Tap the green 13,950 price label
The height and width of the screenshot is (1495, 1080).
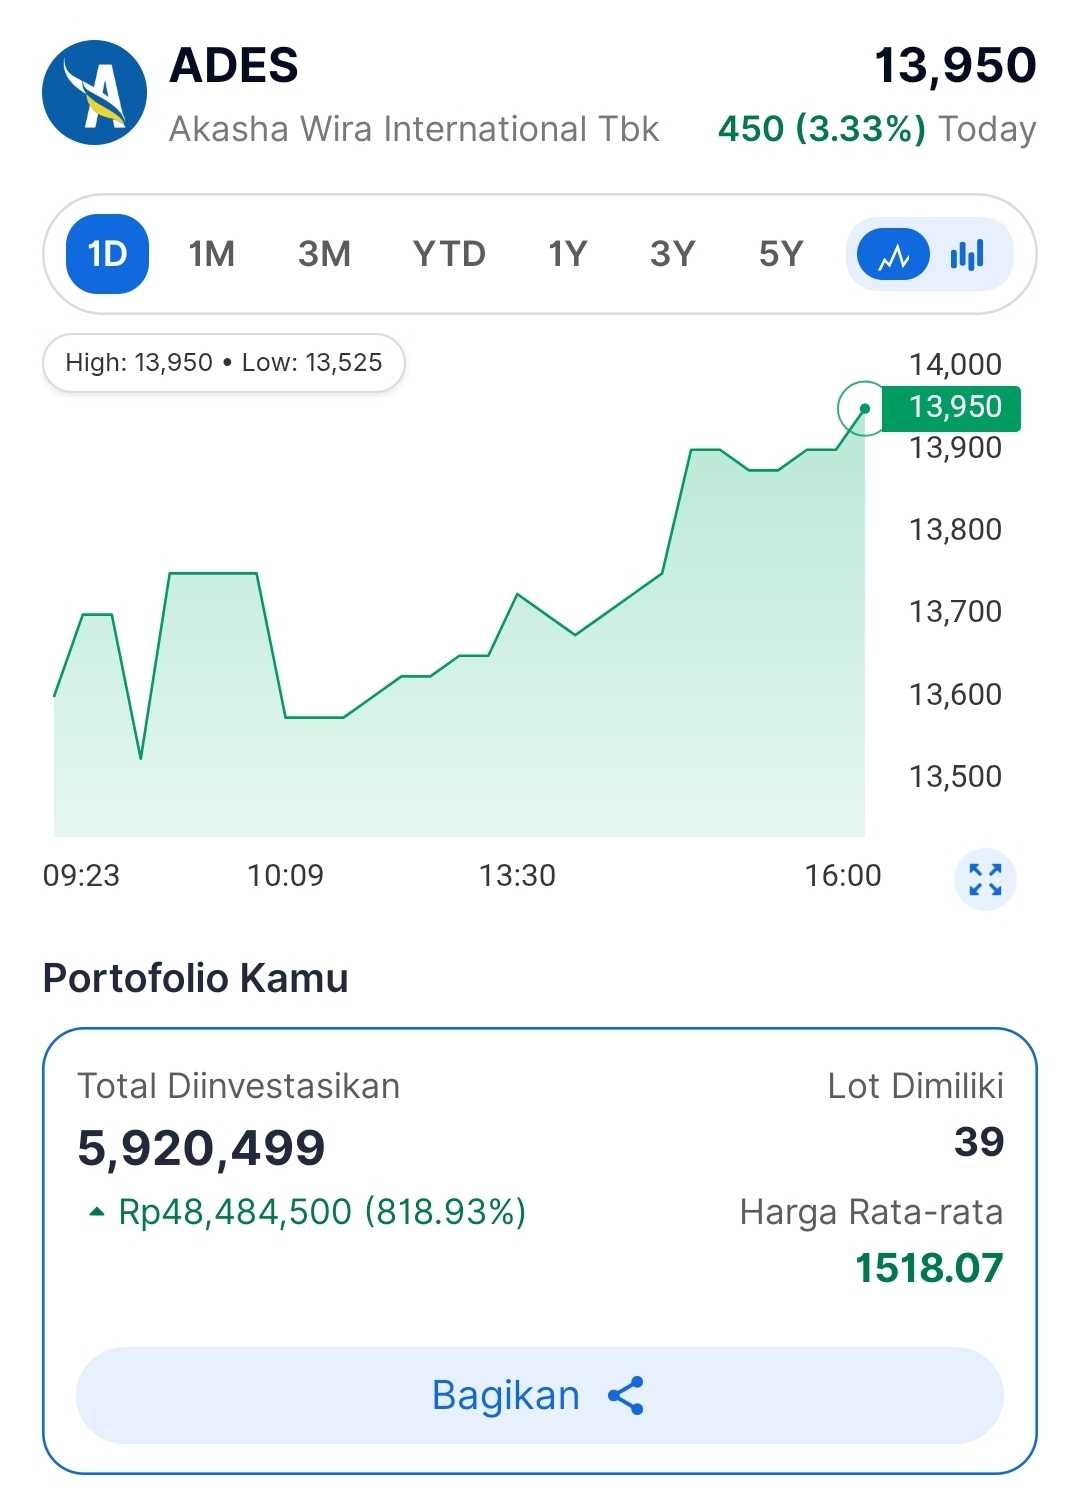click(x=953, y=408)
